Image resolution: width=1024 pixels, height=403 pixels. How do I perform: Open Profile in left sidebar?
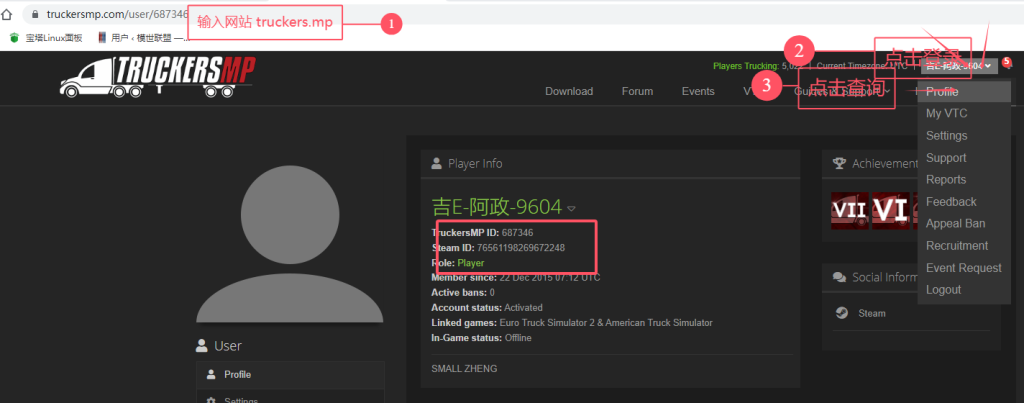(x=290, y=375)
